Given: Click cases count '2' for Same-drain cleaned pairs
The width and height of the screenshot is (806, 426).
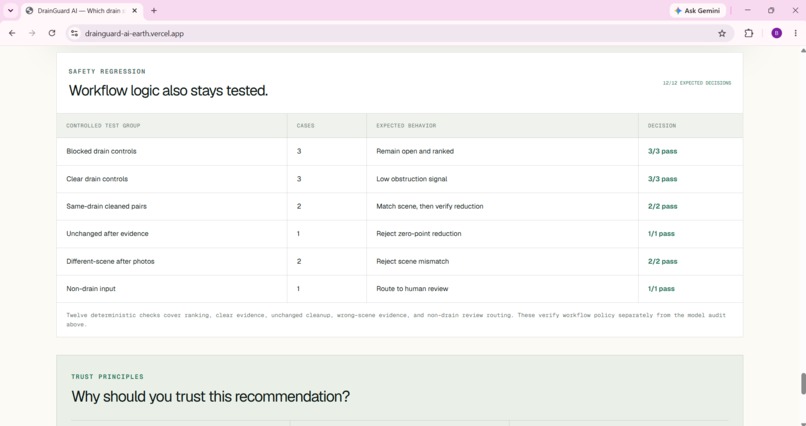Looking at the screenshot, I should 299,206.
